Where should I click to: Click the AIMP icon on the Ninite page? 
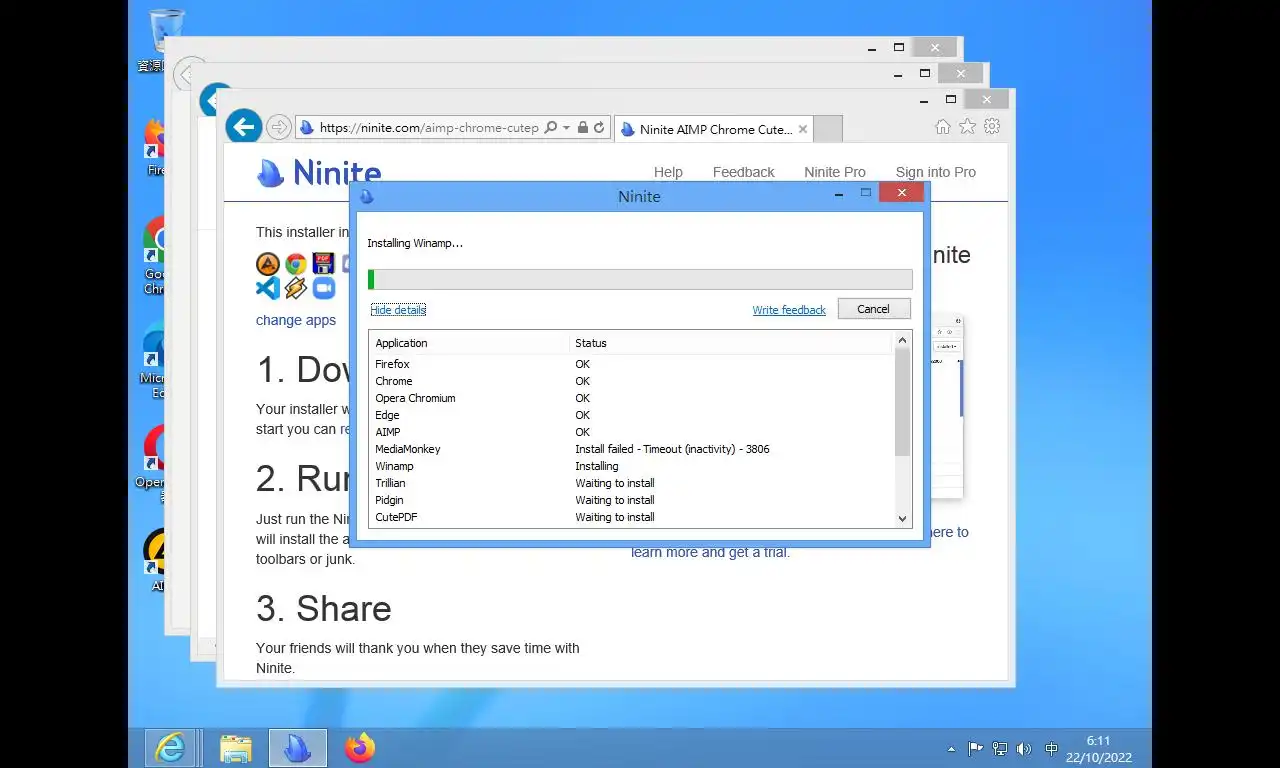268,264
